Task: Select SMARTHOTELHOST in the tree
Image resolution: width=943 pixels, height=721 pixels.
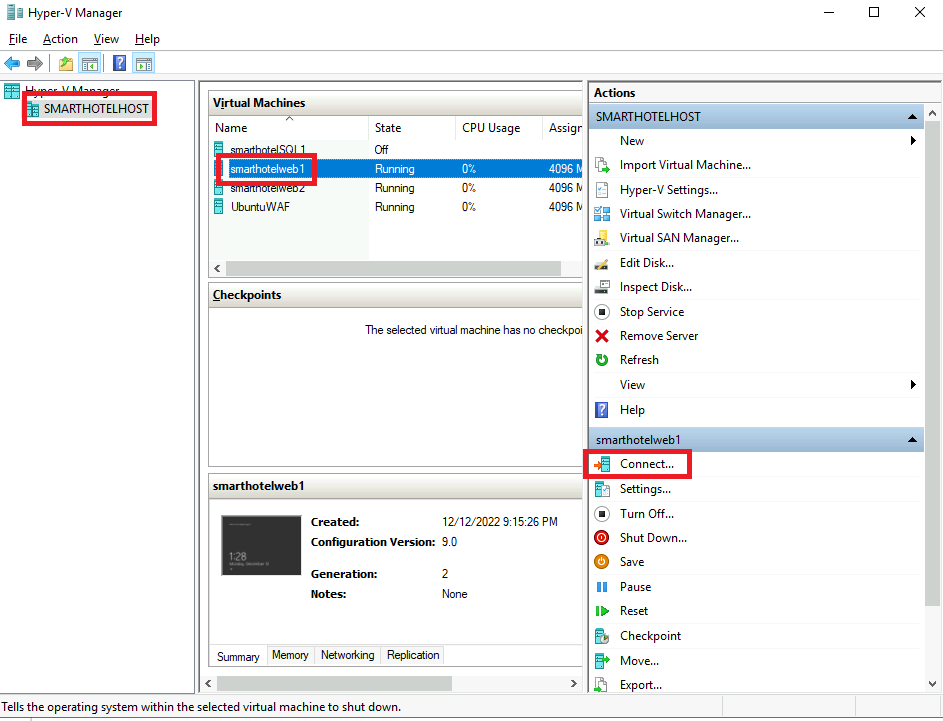Action: (96, 109)
